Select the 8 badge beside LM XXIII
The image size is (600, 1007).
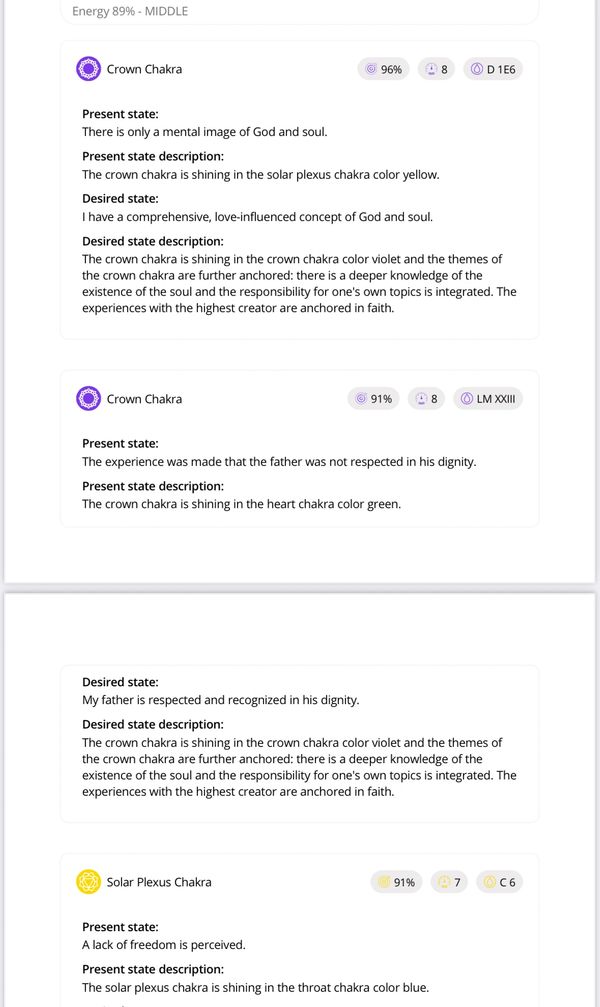[427, 399]
